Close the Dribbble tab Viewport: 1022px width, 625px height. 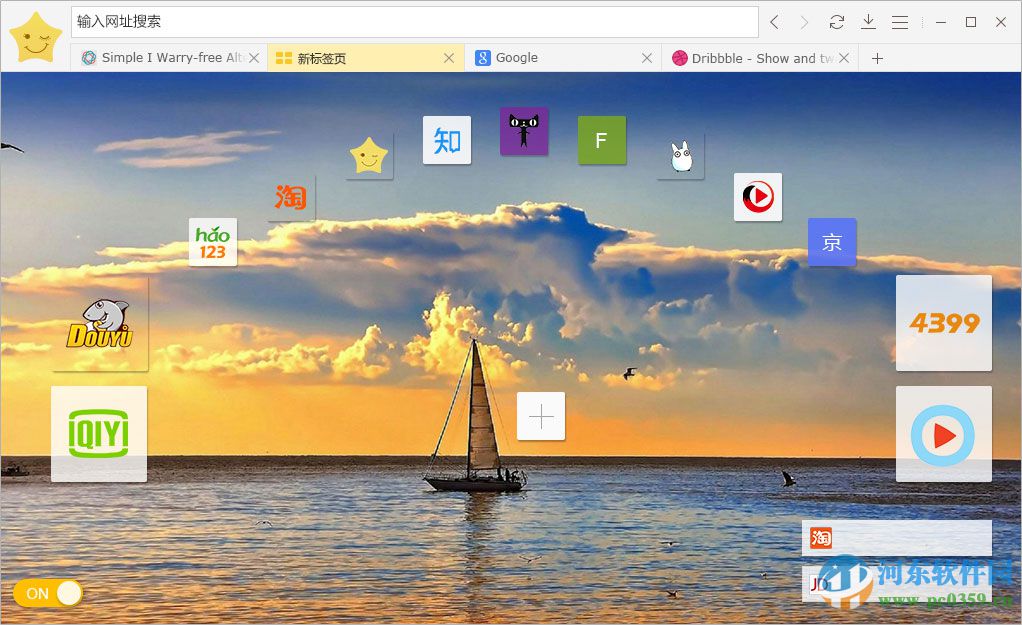844,58
